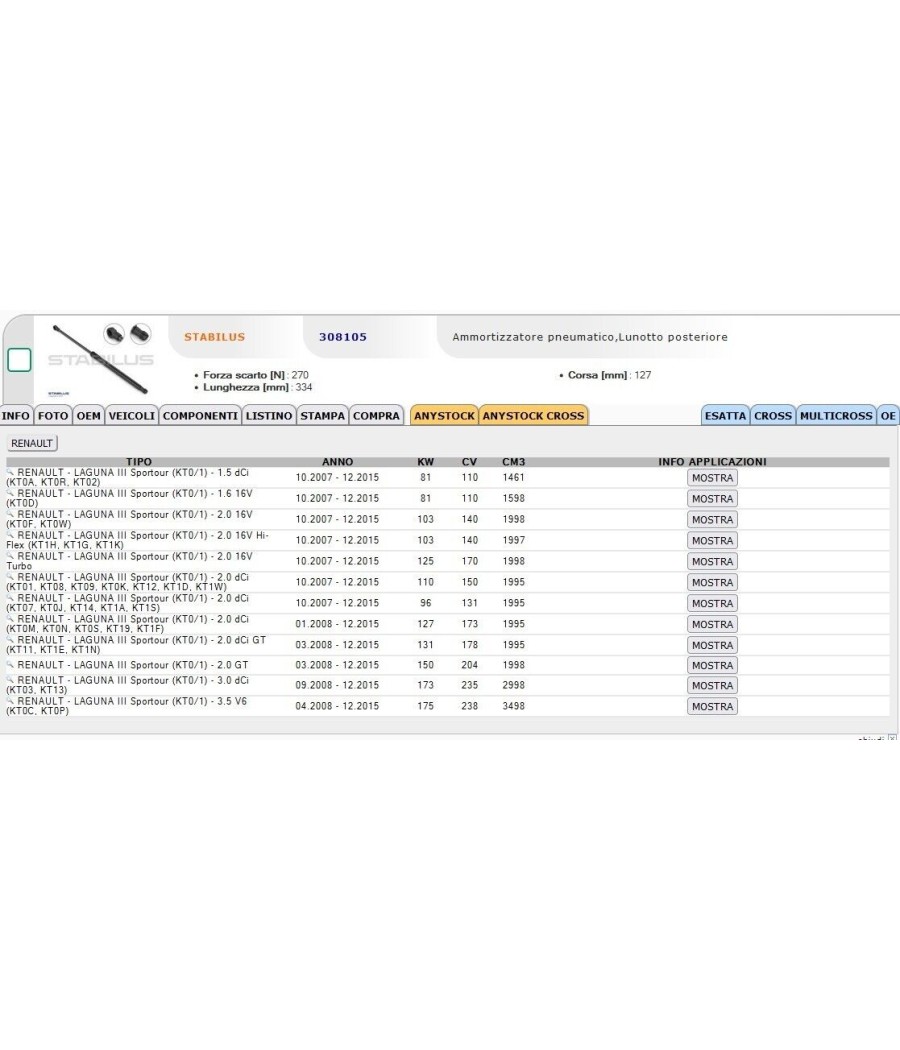Image resolution: width=900 pixels, height=1050 pixels.
Task: Click MOSTRA for the 2.0 16V Turbo row
Action: tap(712, 561)
